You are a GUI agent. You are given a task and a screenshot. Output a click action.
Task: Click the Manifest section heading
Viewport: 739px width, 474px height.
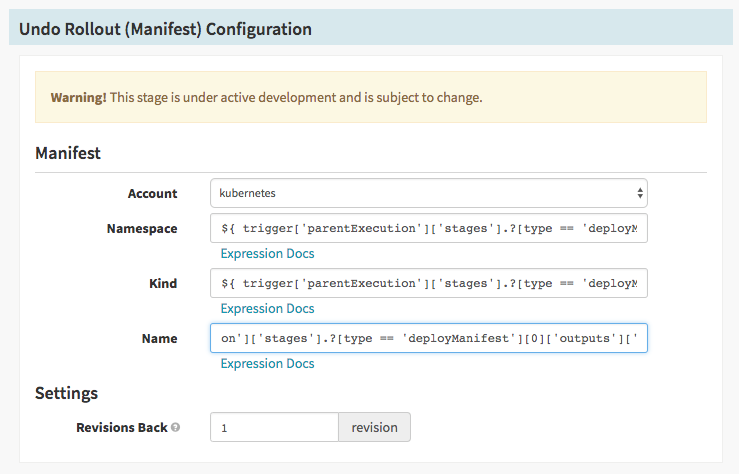pos(68,154)
